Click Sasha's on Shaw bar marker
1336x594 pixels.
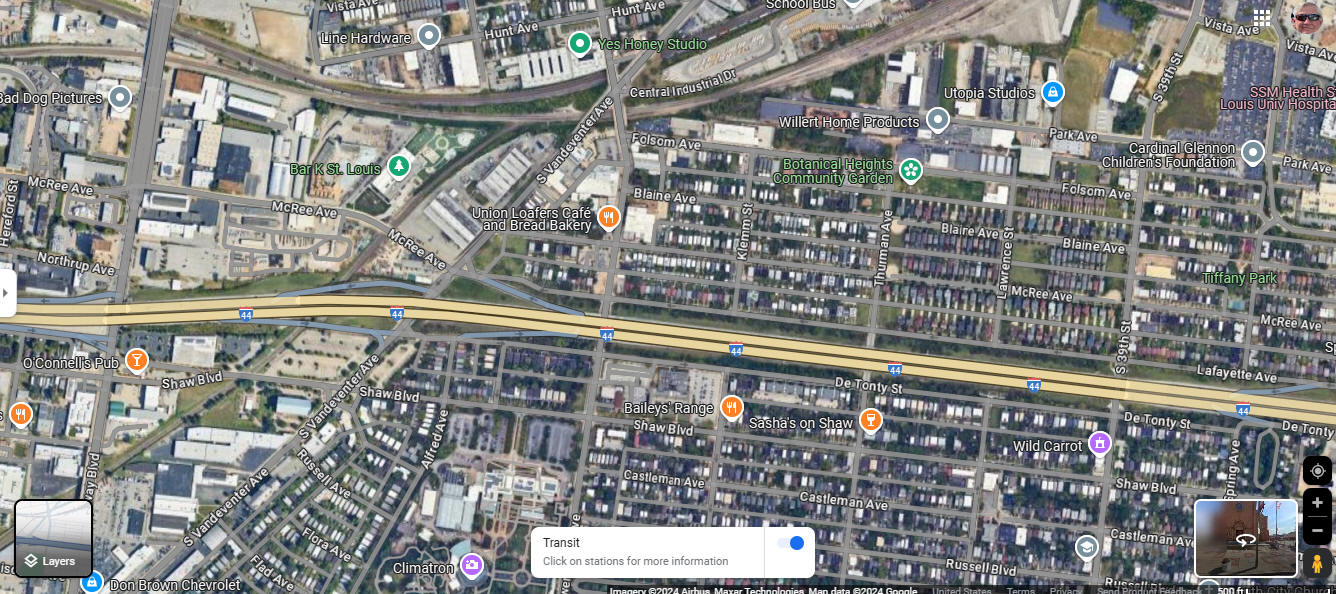871,421
